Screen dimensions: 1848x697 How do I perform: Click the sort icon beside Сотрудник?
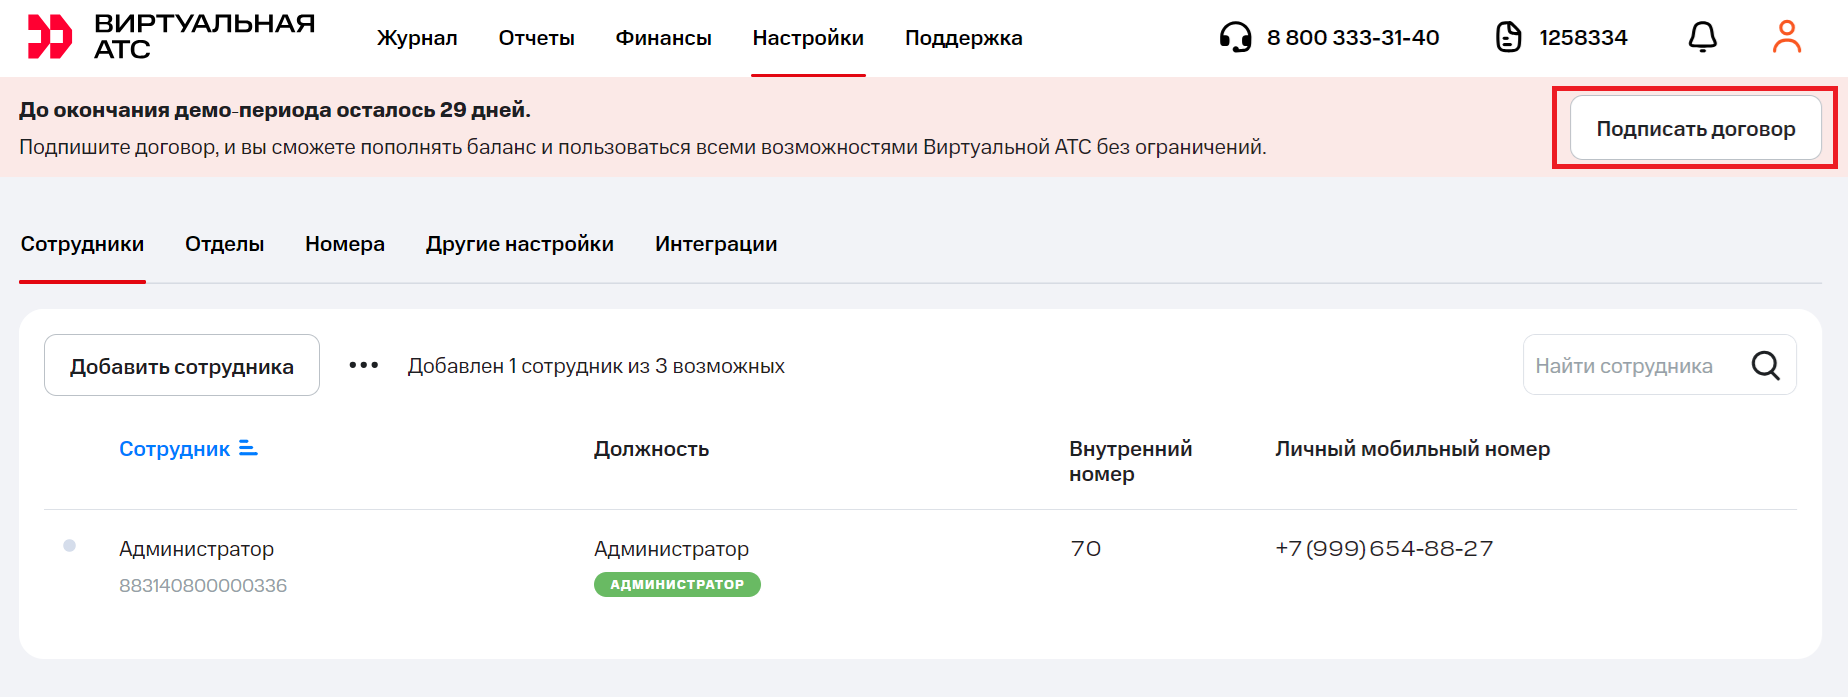tap(248, 449)
